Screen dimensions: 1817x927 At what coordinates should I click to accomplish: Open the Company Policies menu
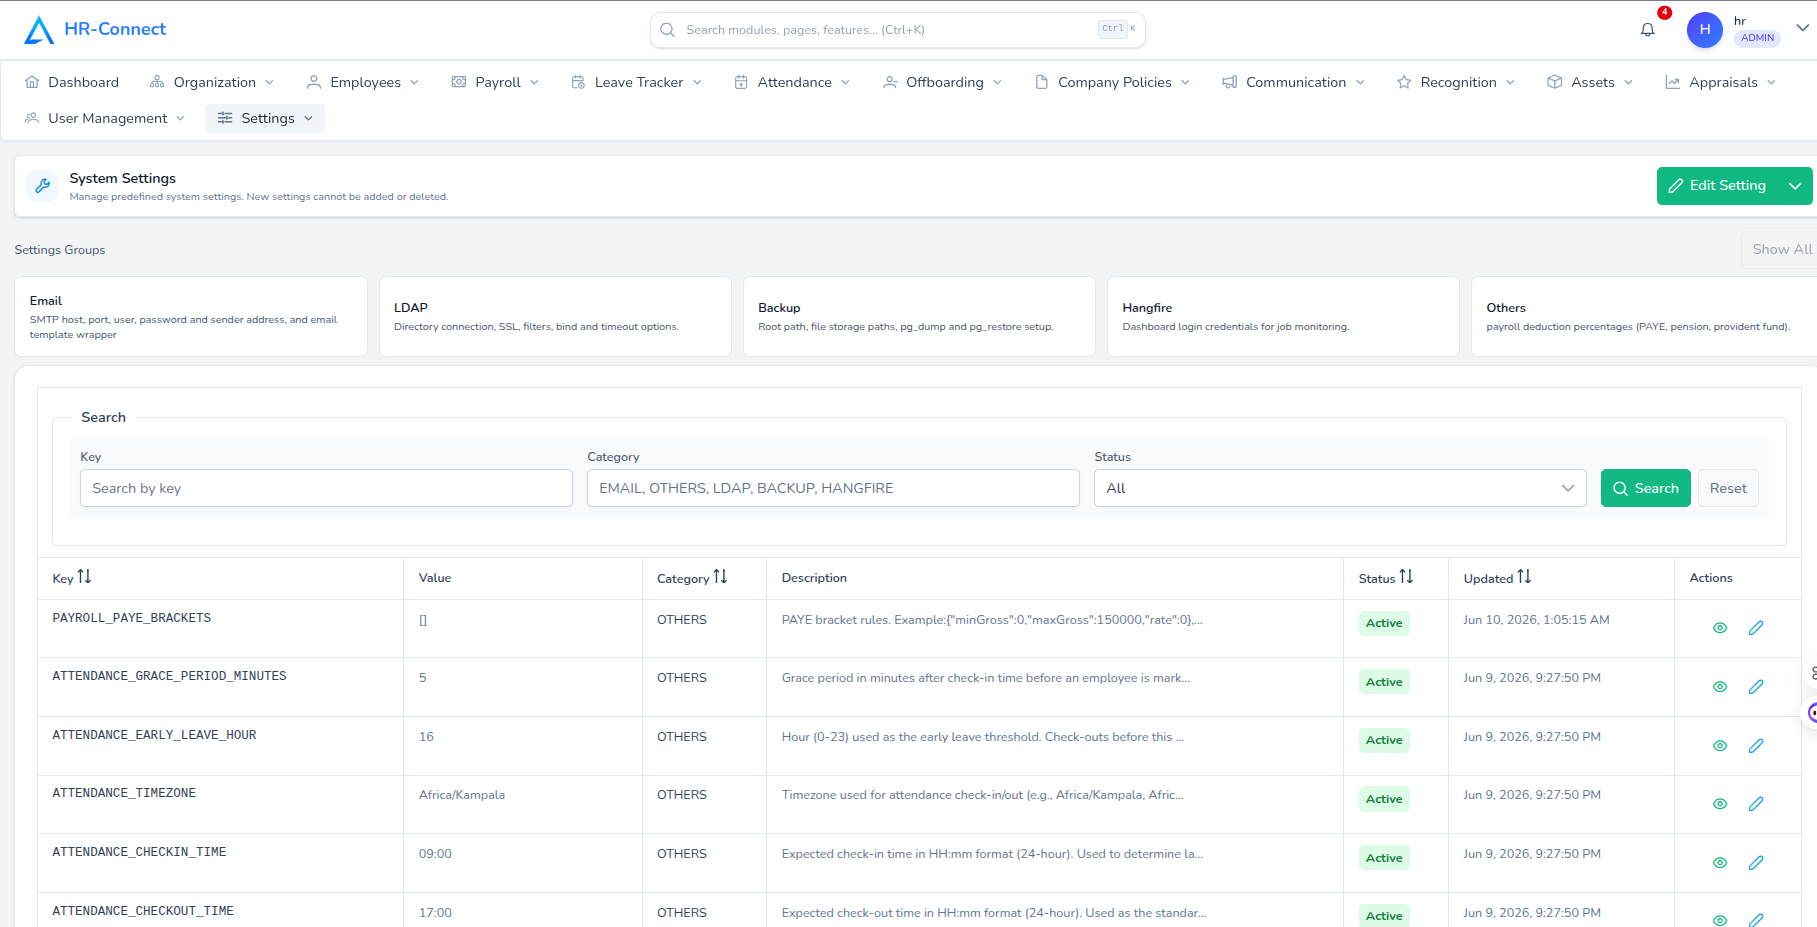[1112, 82]
